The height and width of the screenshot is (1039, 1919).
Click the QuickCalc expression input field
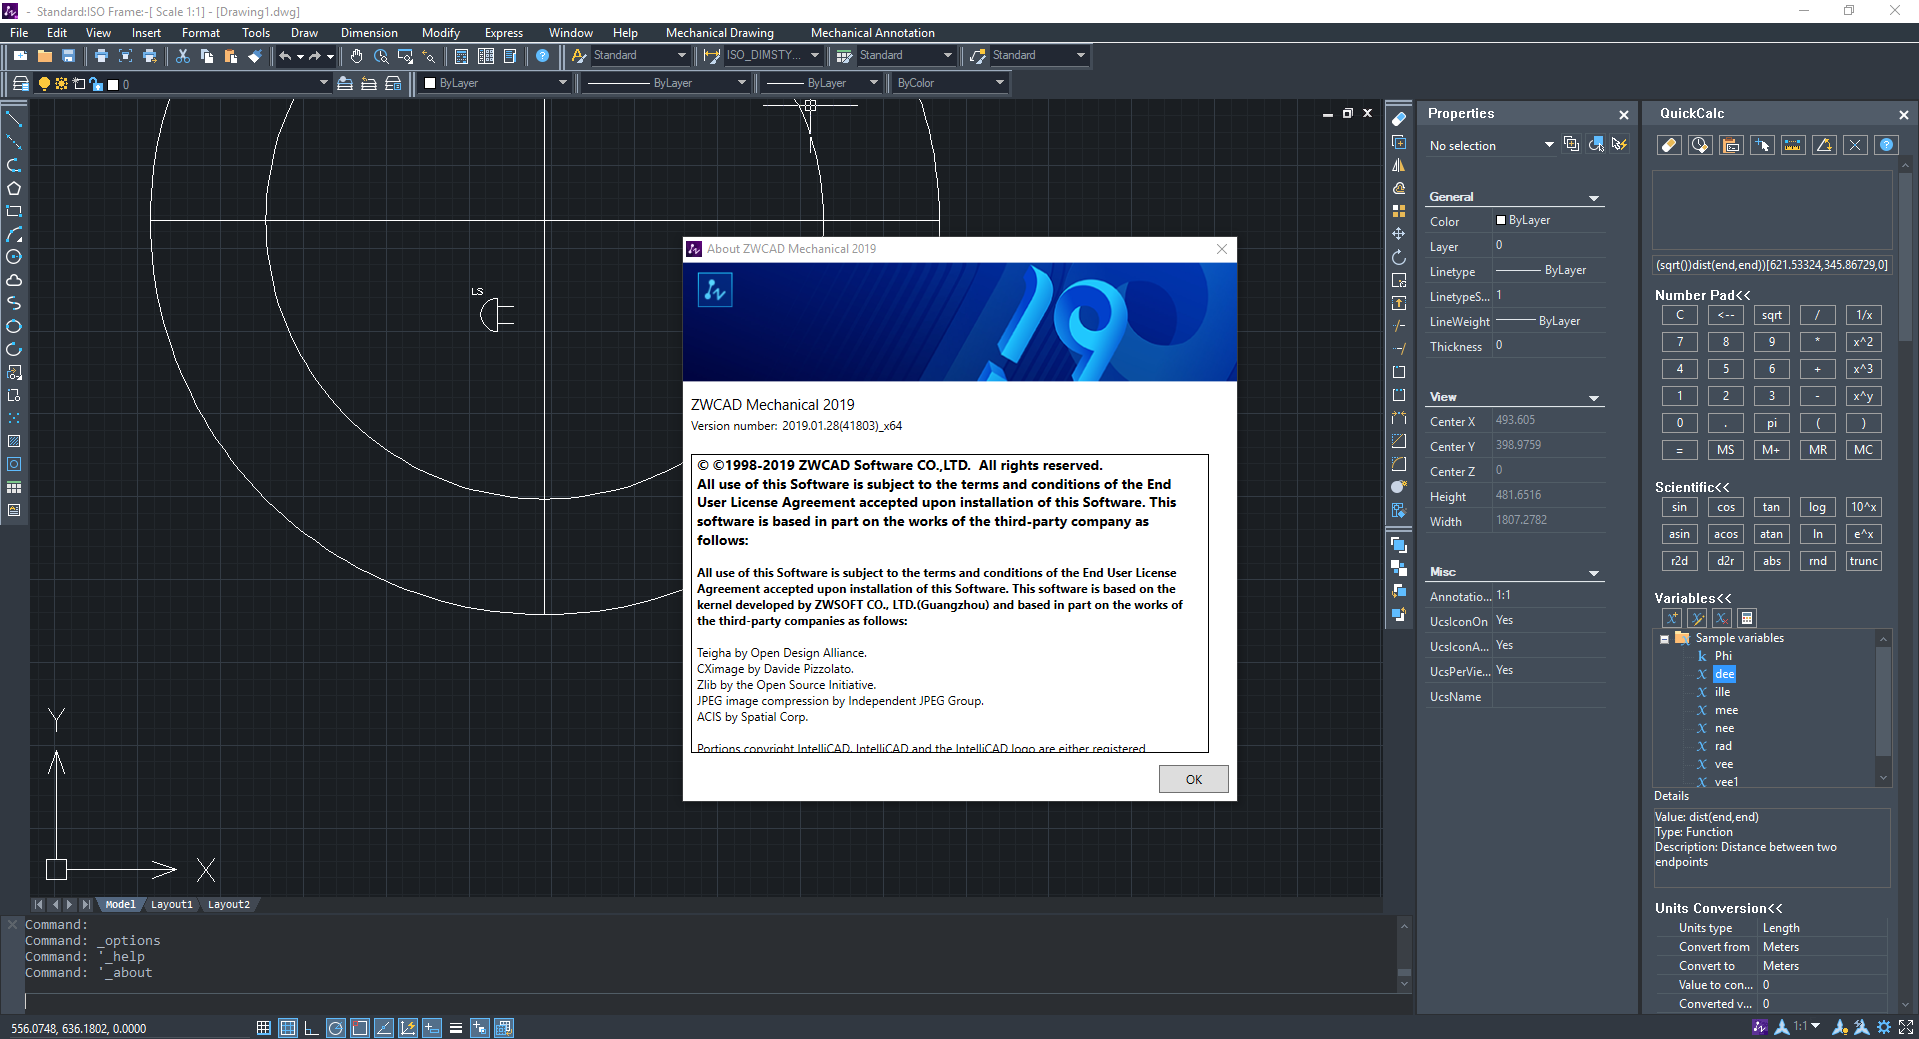tap(1772, 265)
